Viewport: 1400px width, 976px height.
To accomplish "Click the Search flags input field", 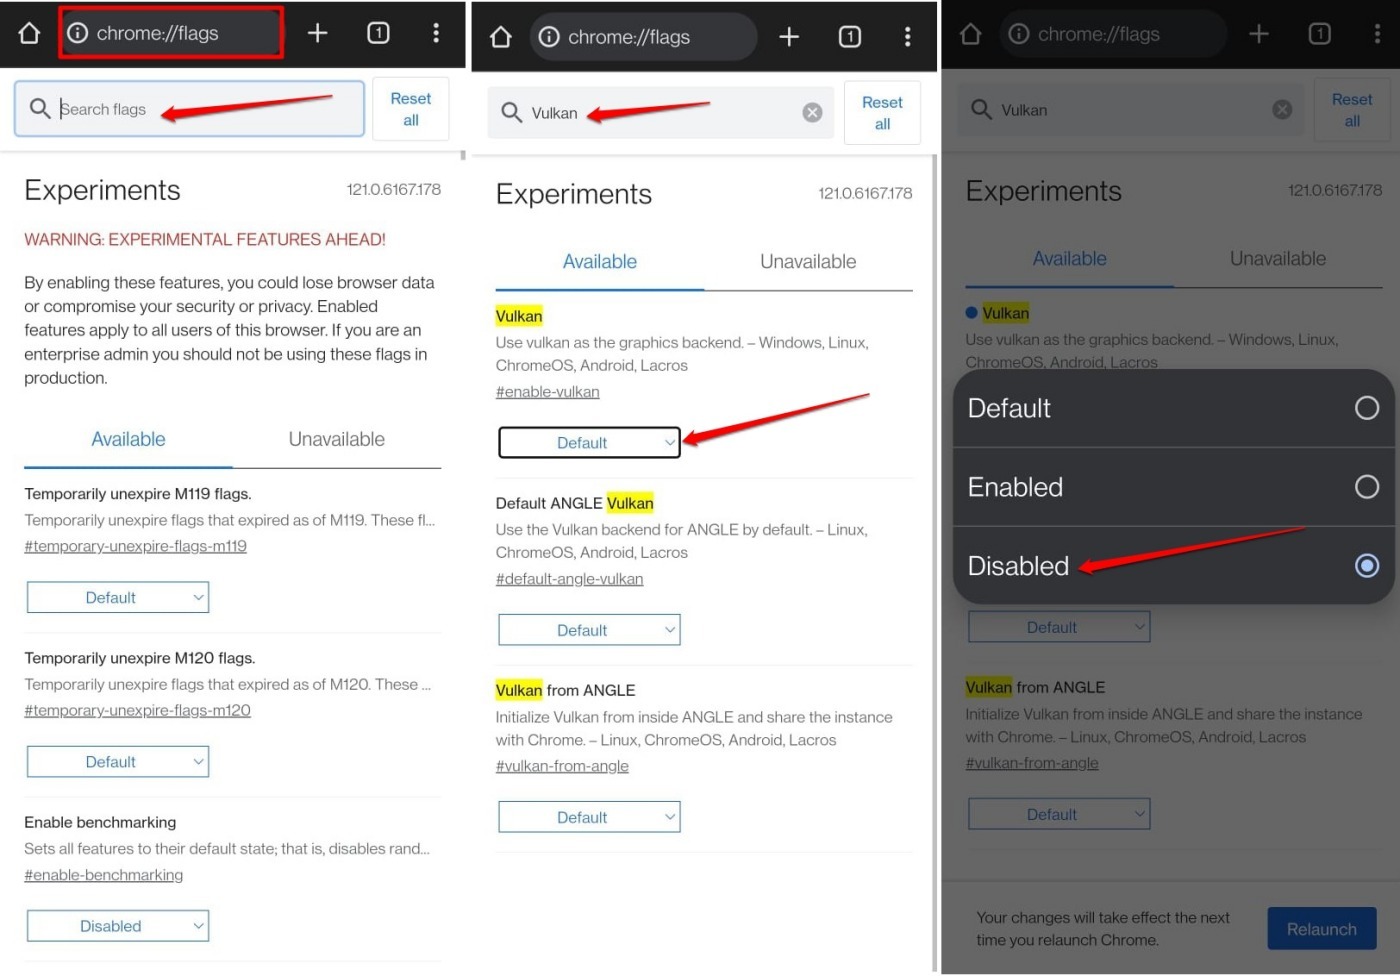I will 189,109.
